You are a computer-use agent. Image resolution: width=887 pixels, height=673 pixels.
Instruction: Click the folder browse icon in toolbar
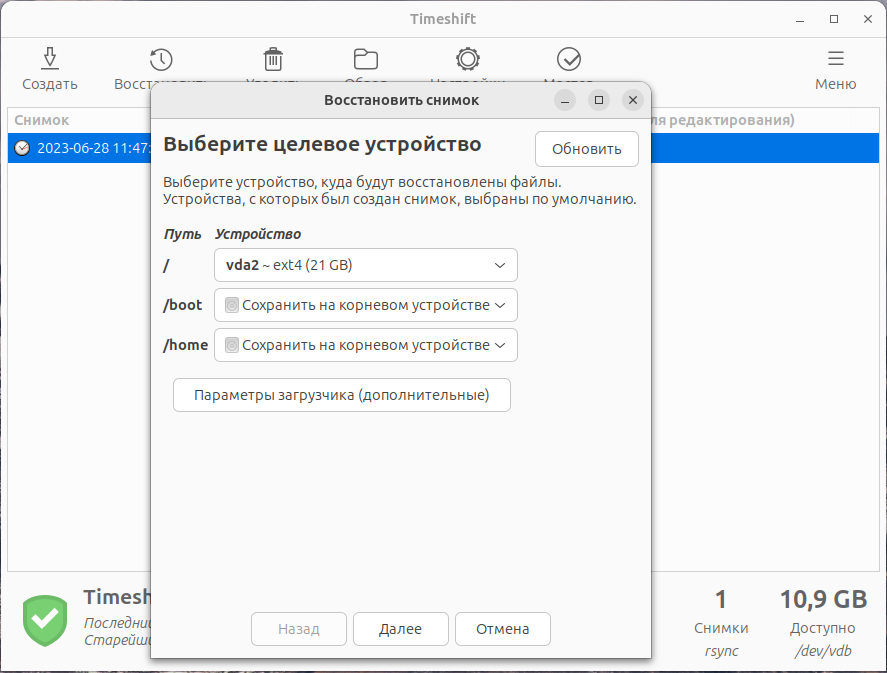[x=365, y=59]
